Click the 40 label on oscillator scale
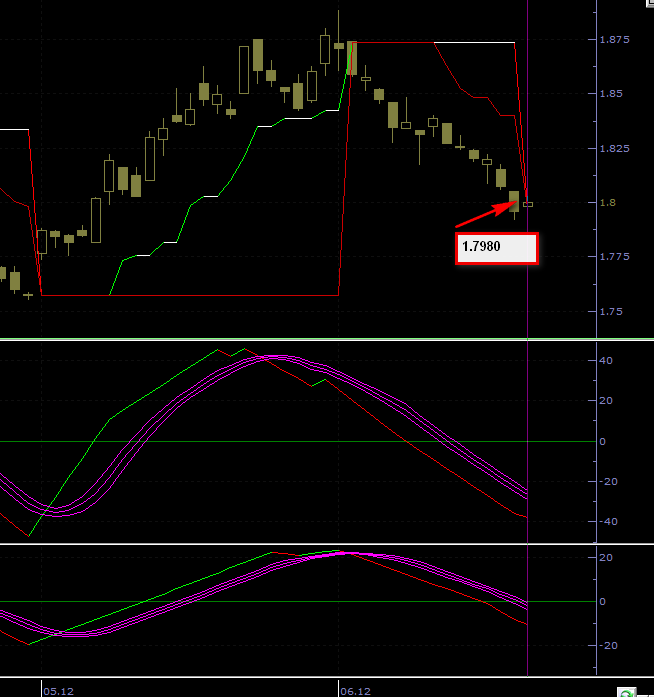The image size is (654, 697). point(606,361)
